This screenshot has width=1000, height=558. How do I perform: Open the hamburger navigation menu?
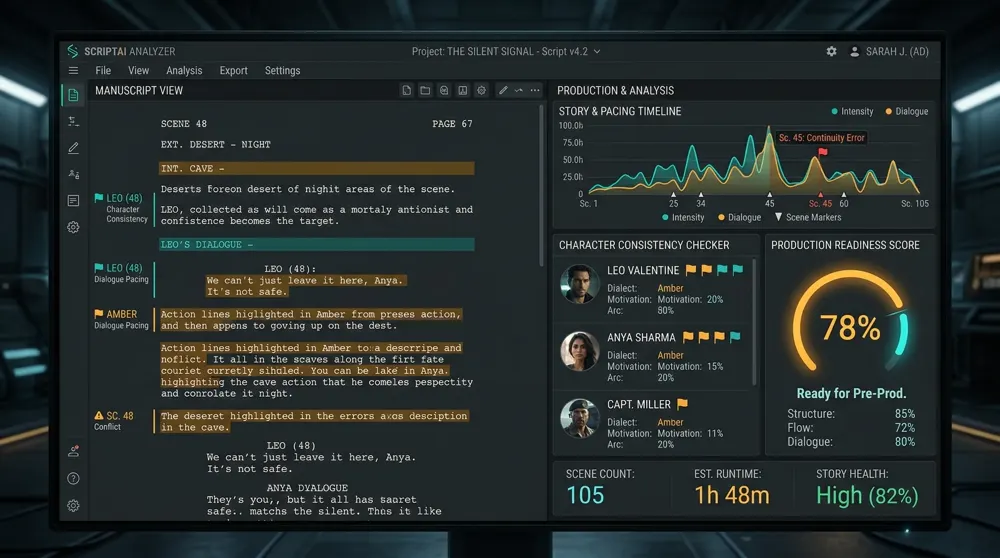tap(73, 71)
